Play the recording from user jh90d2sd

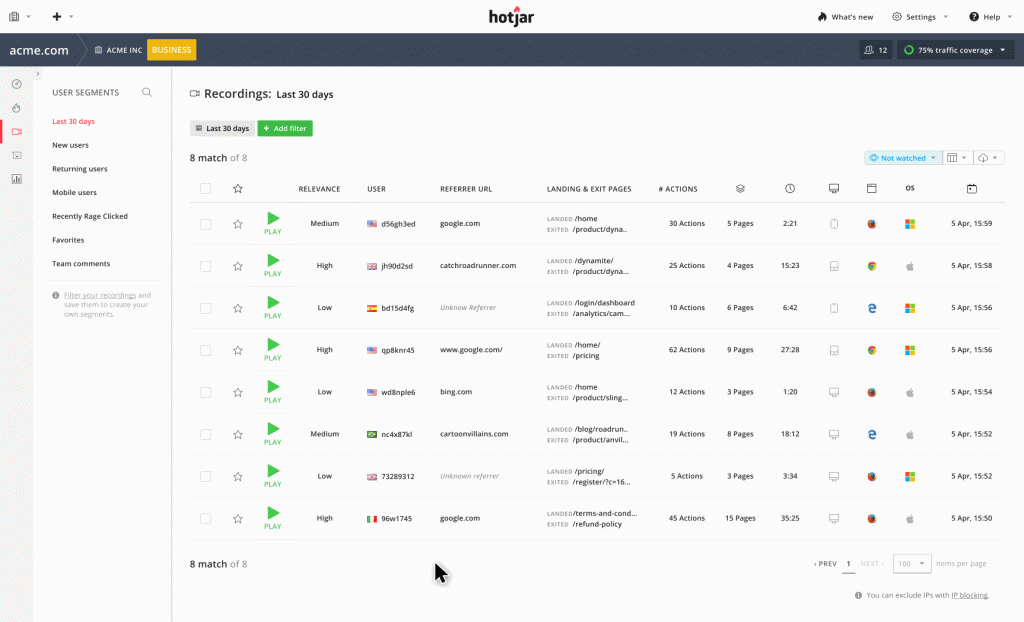[273, 265]
